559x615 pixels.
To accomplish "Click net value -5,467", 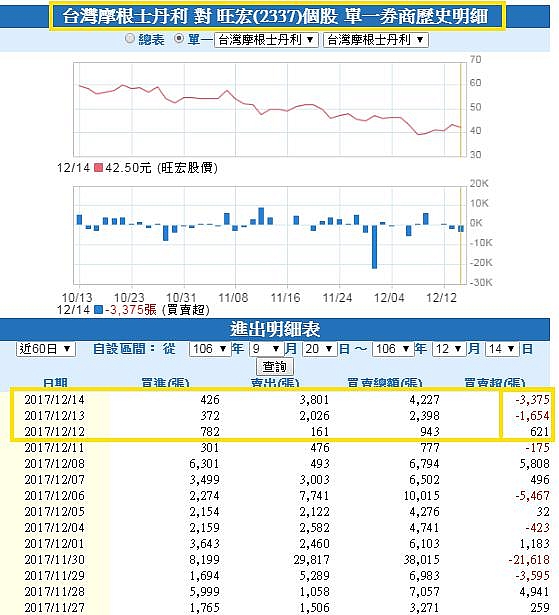I will [532, 496].
